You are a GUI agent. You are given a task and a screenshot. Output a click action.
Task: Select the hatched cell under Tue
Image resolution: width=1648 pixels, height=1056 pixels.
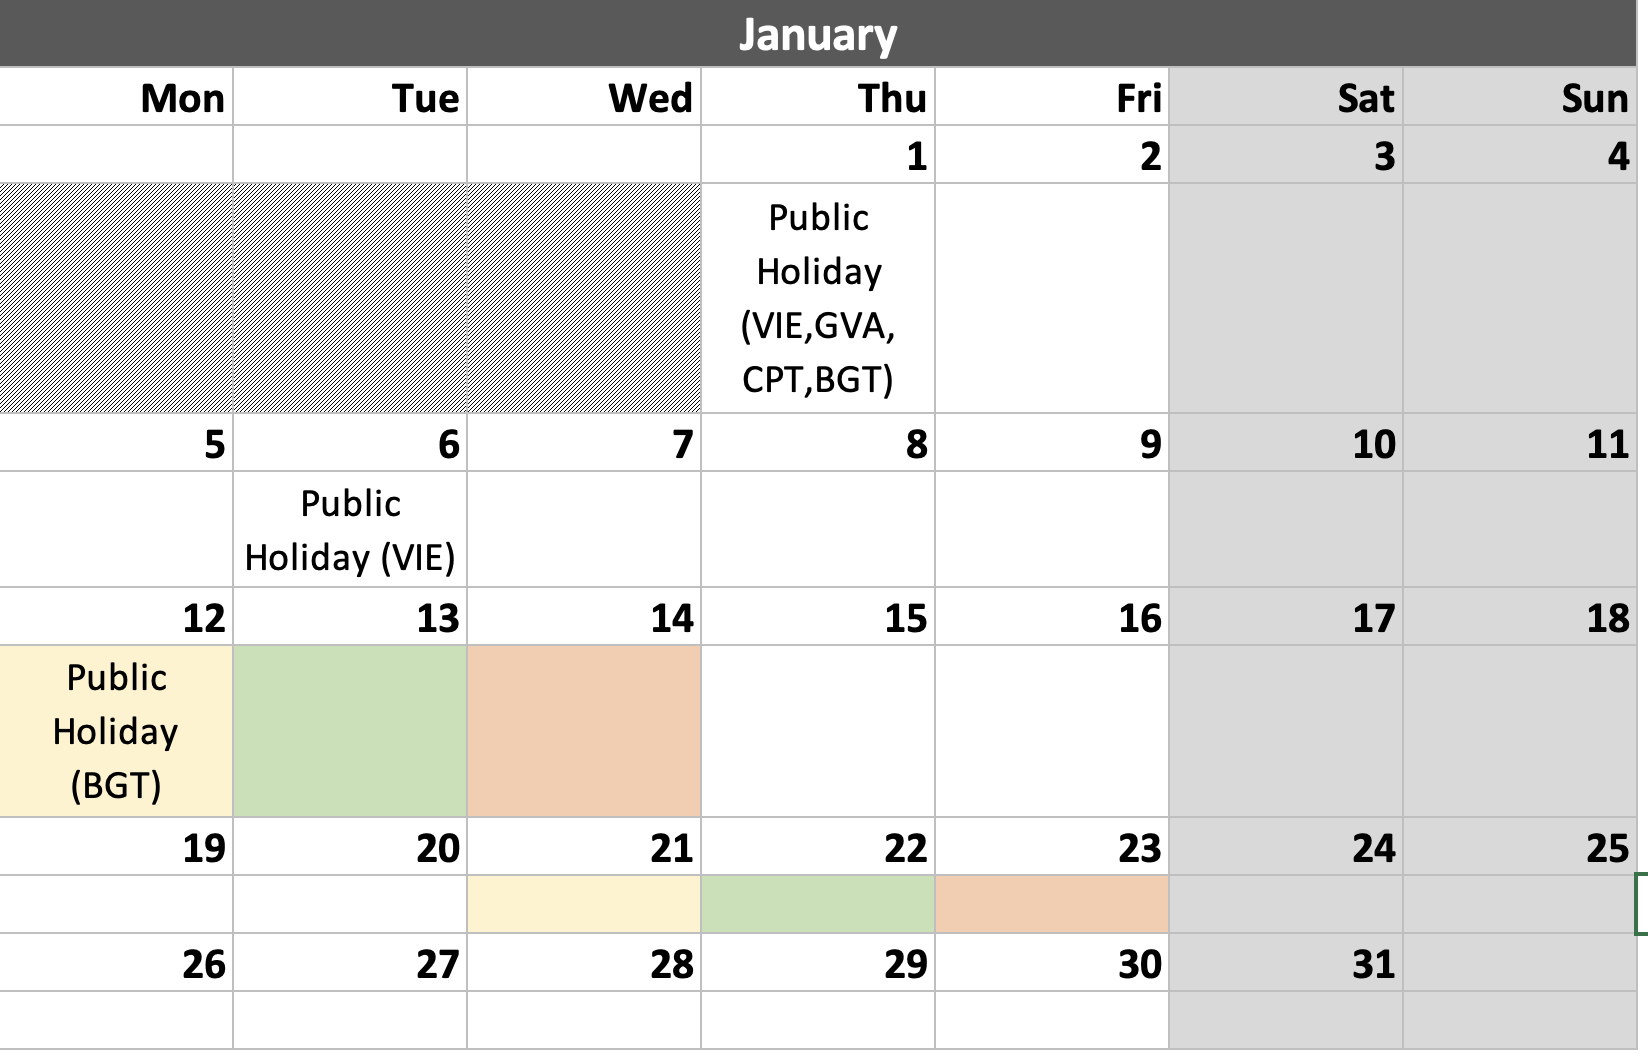click(x=350, y=298)
